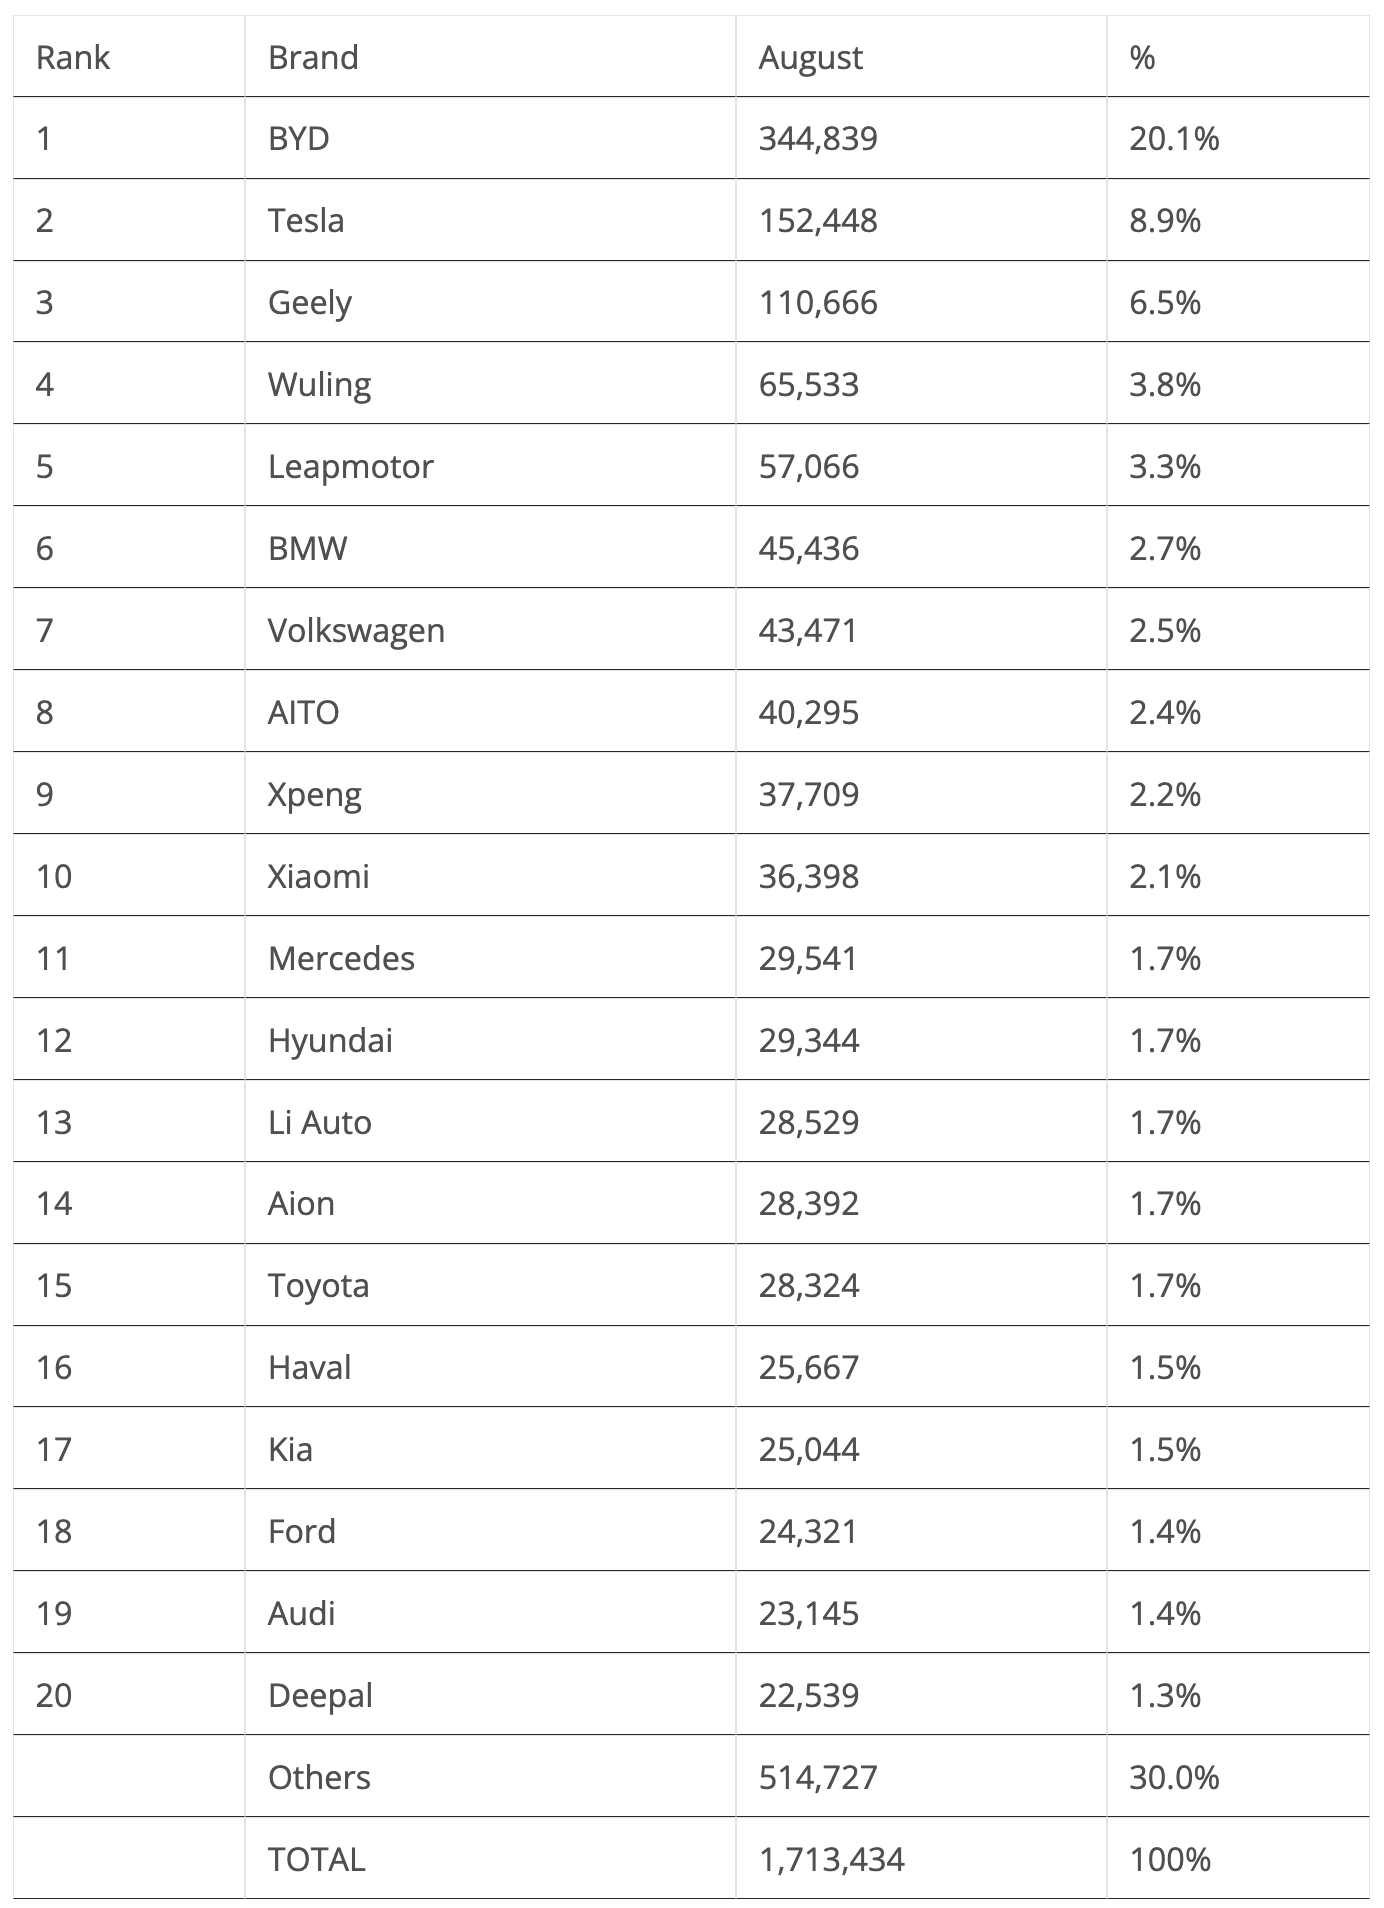Click BMW's August value 45,436

point(808,548)
